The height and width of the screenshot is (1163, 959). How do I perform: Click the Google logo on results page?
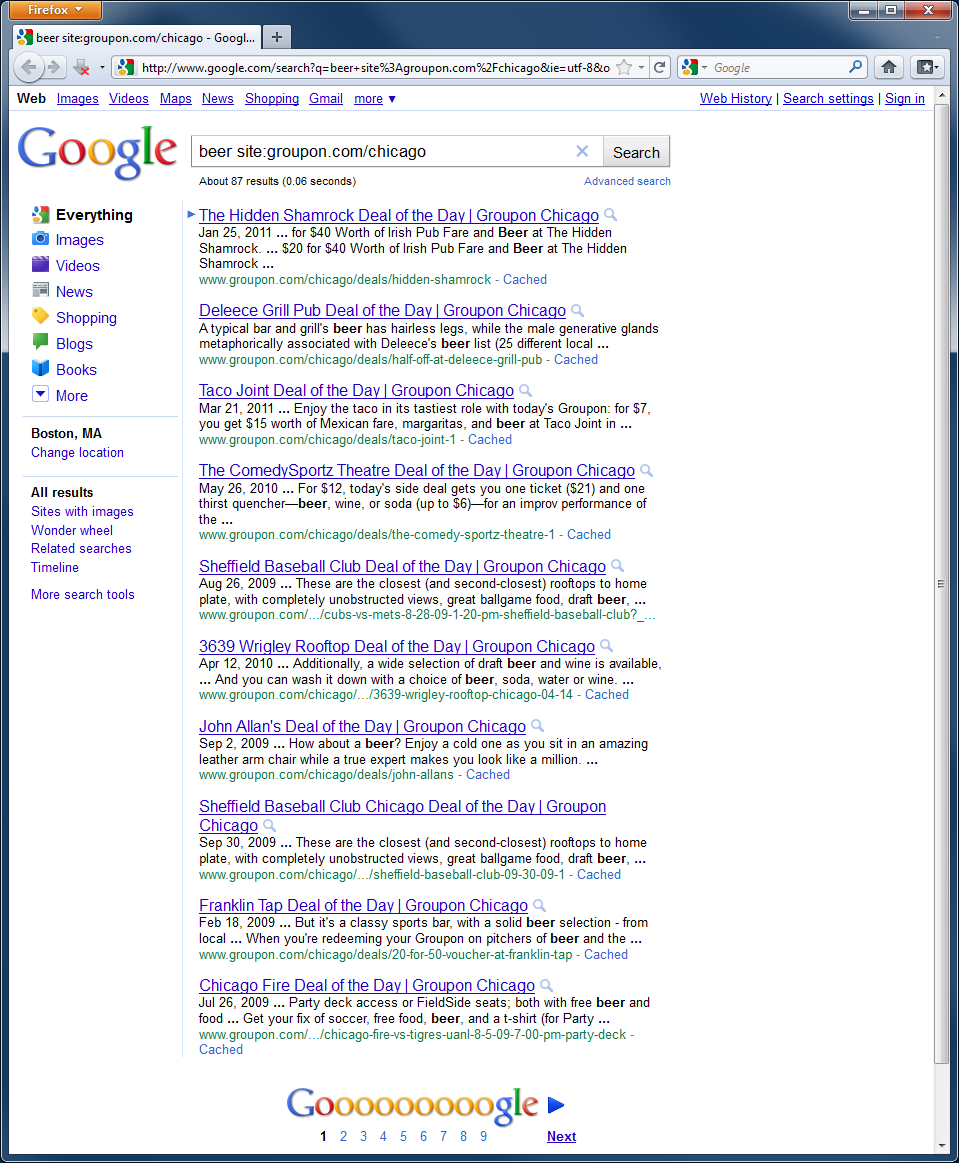pyautogui.click(x=97, y=152)
